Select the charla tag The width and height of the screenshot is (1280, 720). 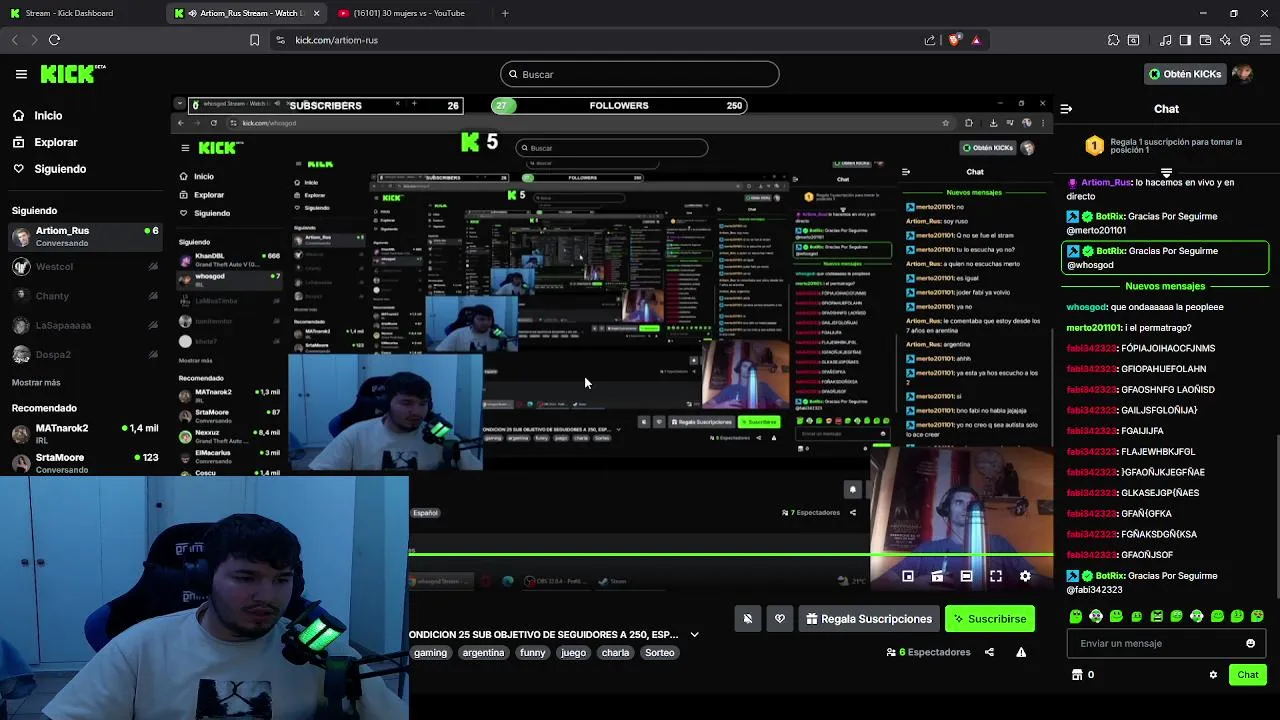(x=616, y=653)
